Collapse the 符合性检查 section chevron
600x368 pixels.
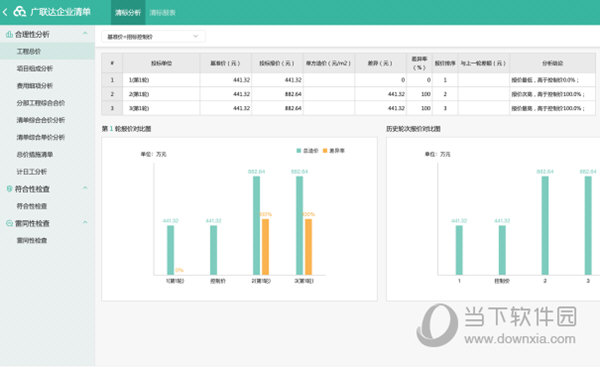(85, 188)
